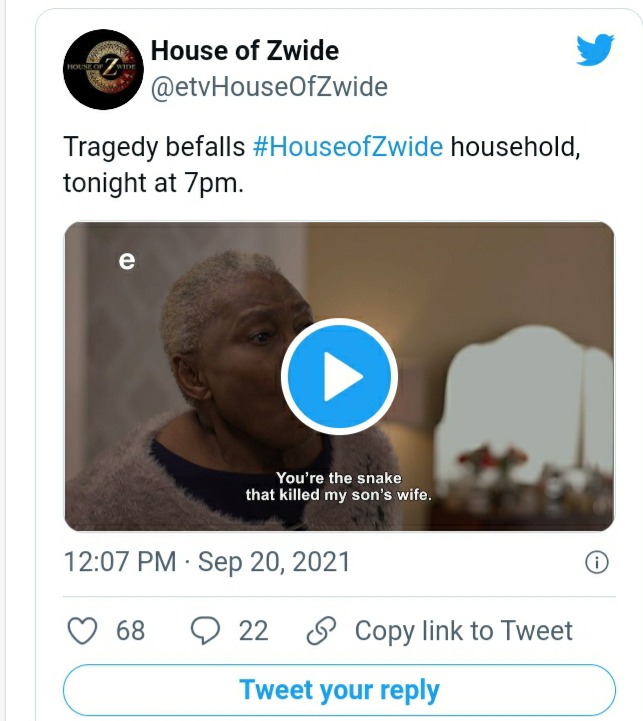Click the tweet text 'tonight at 7pm'

pos(153,183)
